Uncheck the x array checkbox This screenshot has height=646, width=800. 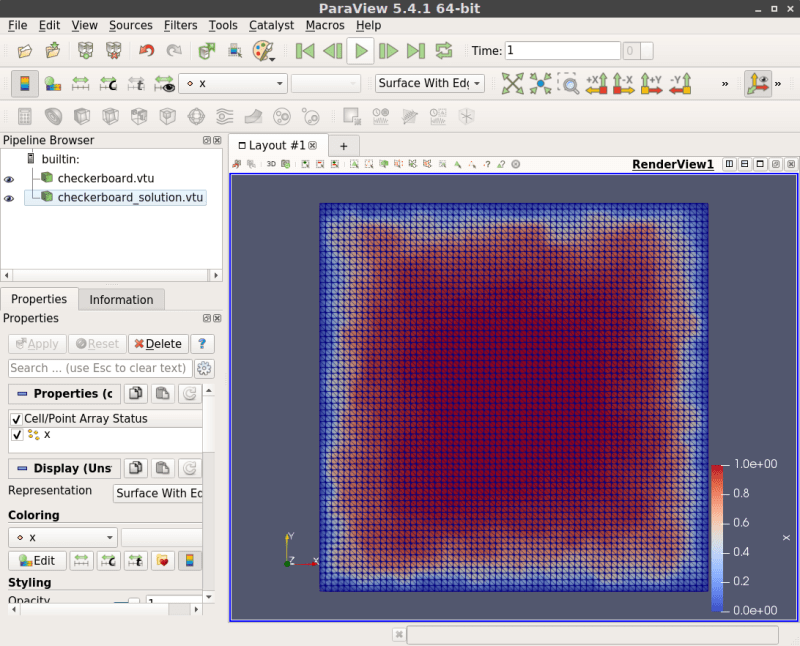pyautogui.click(x=17, y=435)
